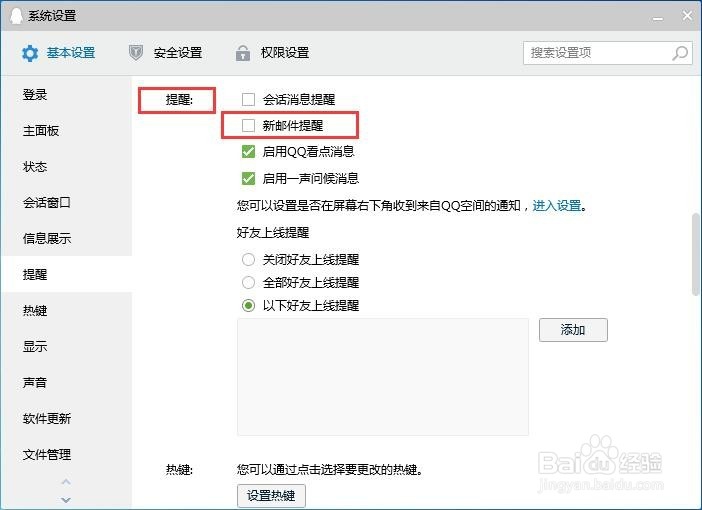The width and height of the screenshot is (702, 510).
Task: Open 软件更新 sidebar section
Action: (x=66, y=418)
